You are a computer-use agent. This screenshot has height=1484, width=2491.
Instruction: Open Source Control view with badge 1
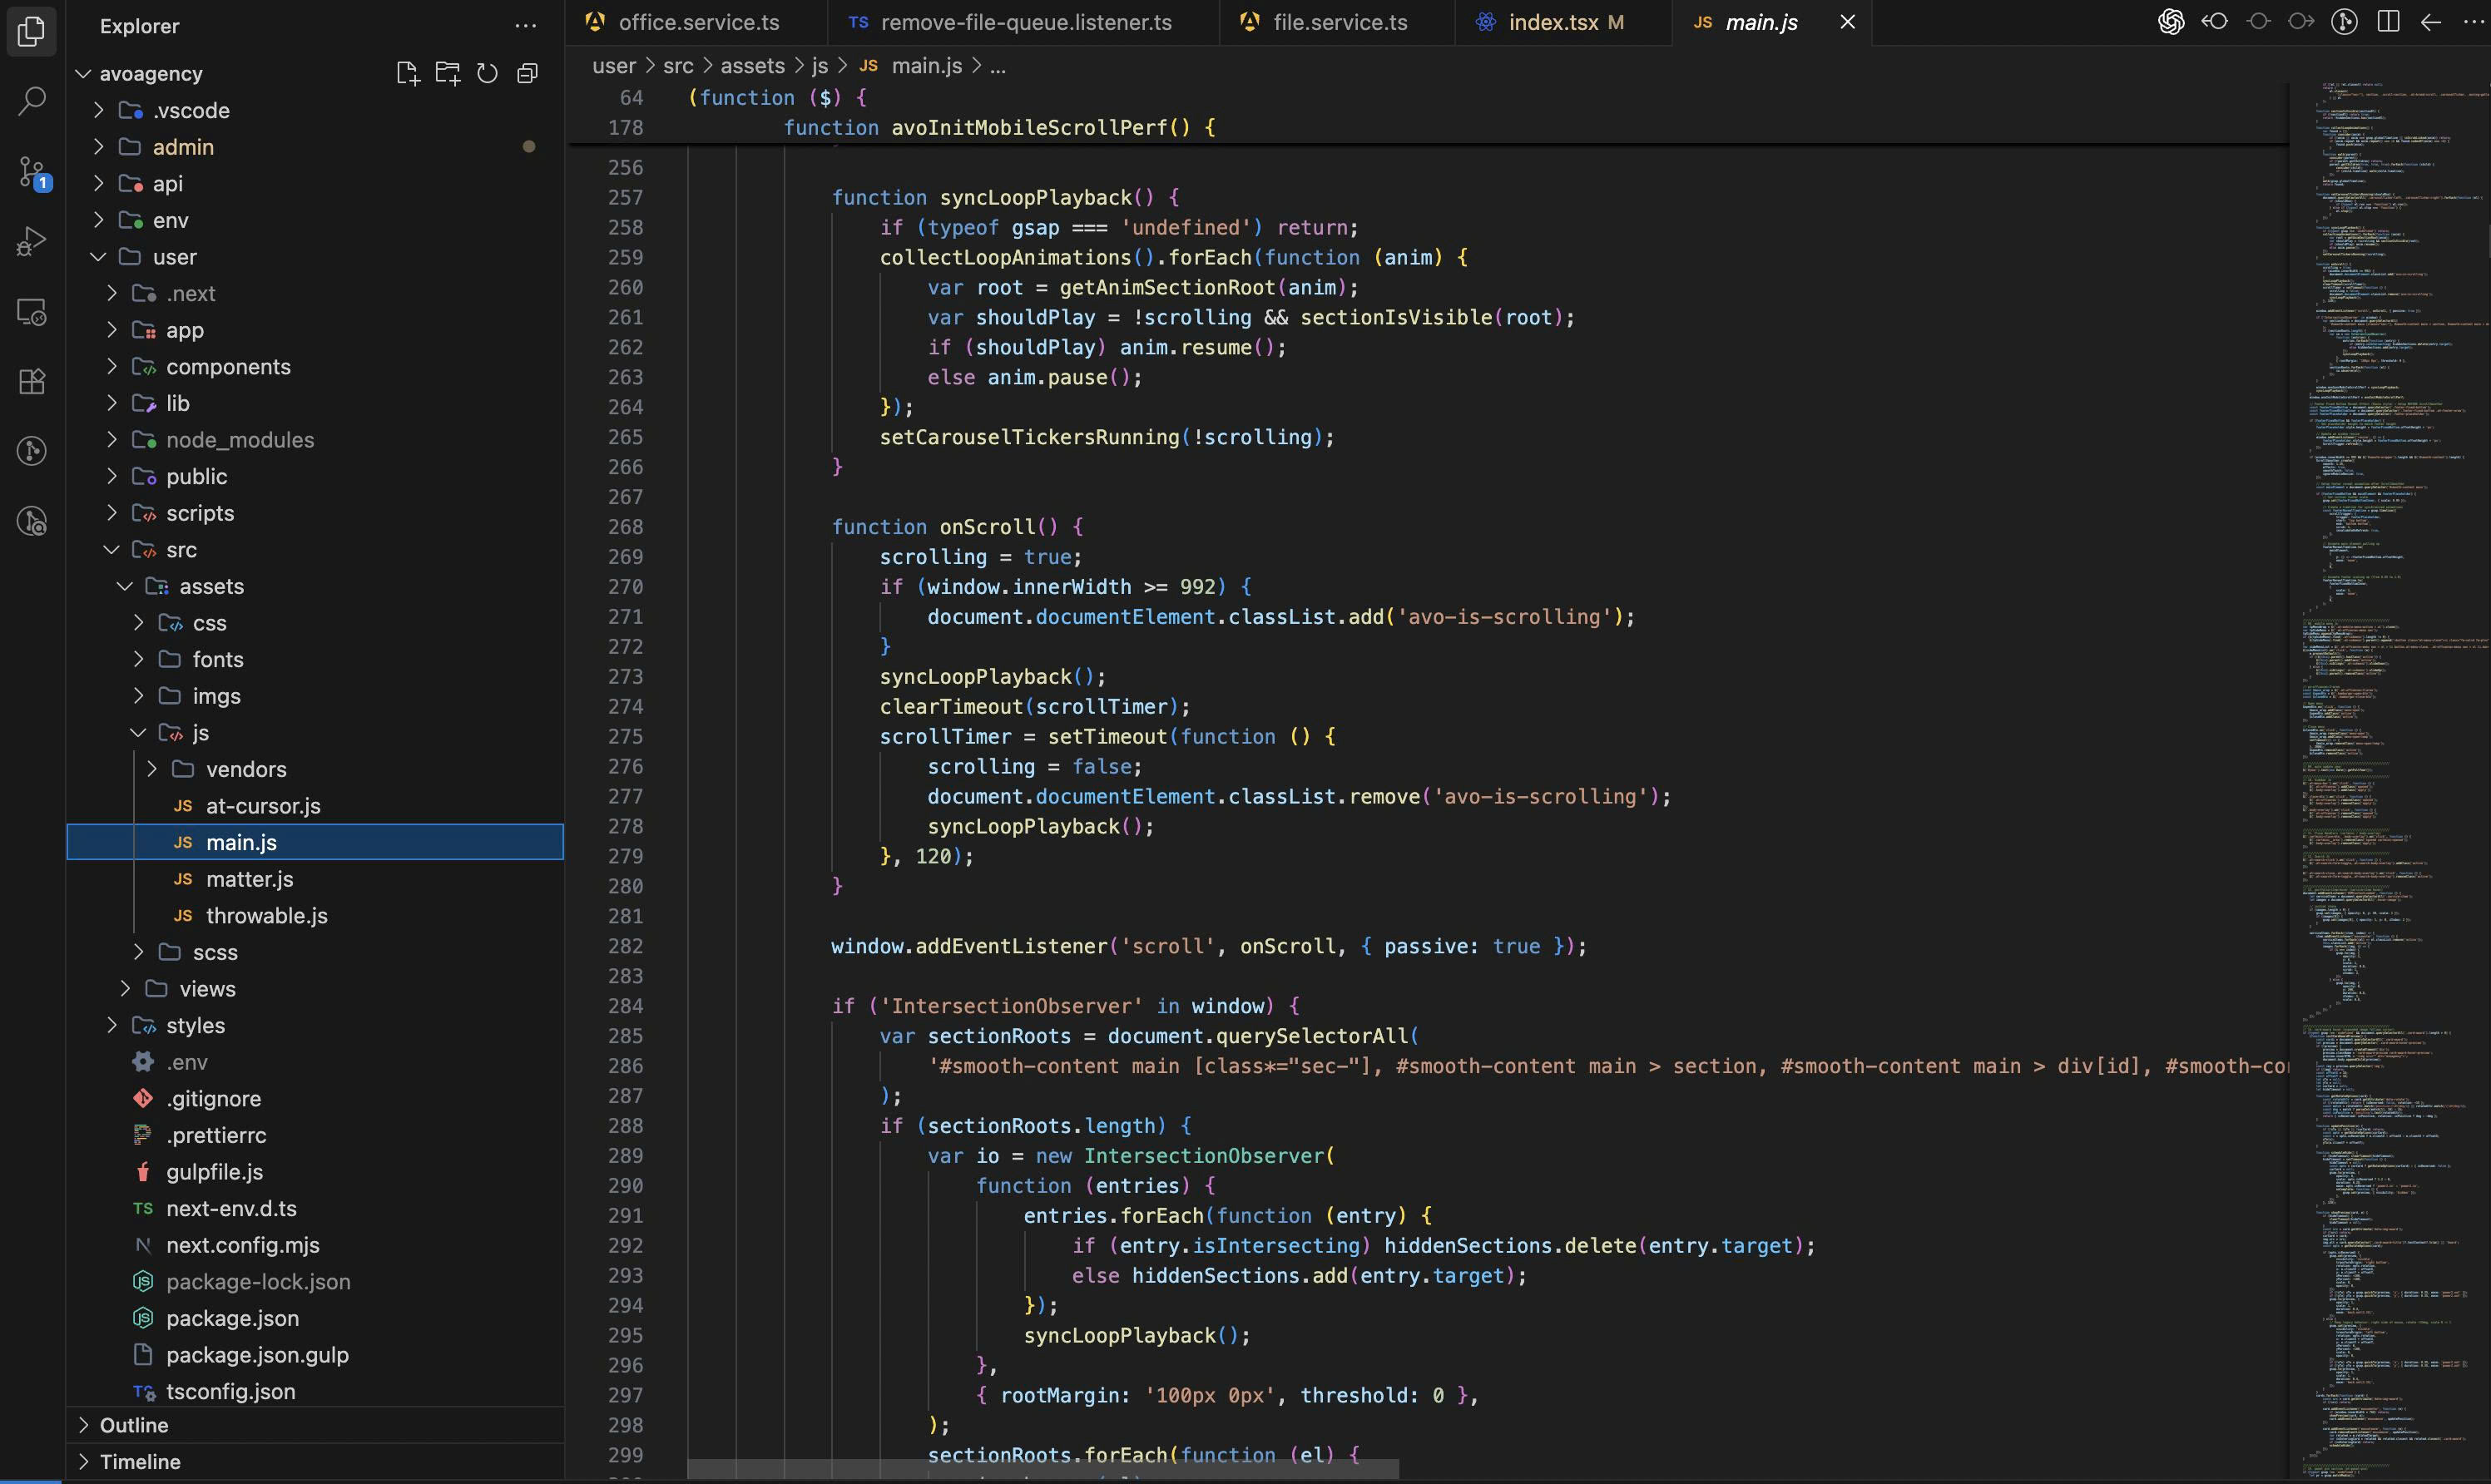(32, 172)
